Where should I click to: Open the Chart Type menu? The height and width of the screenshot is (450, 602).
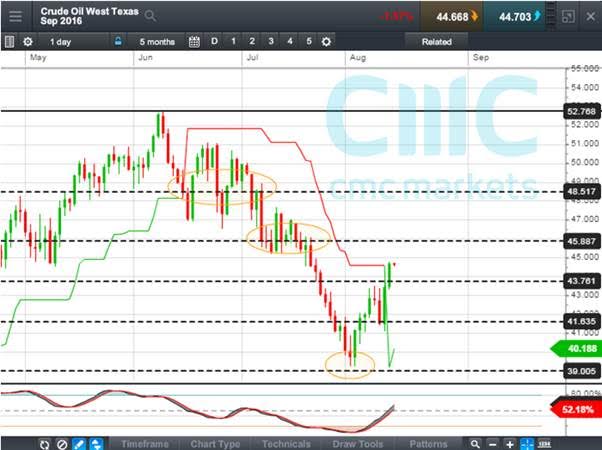[215, 444]
